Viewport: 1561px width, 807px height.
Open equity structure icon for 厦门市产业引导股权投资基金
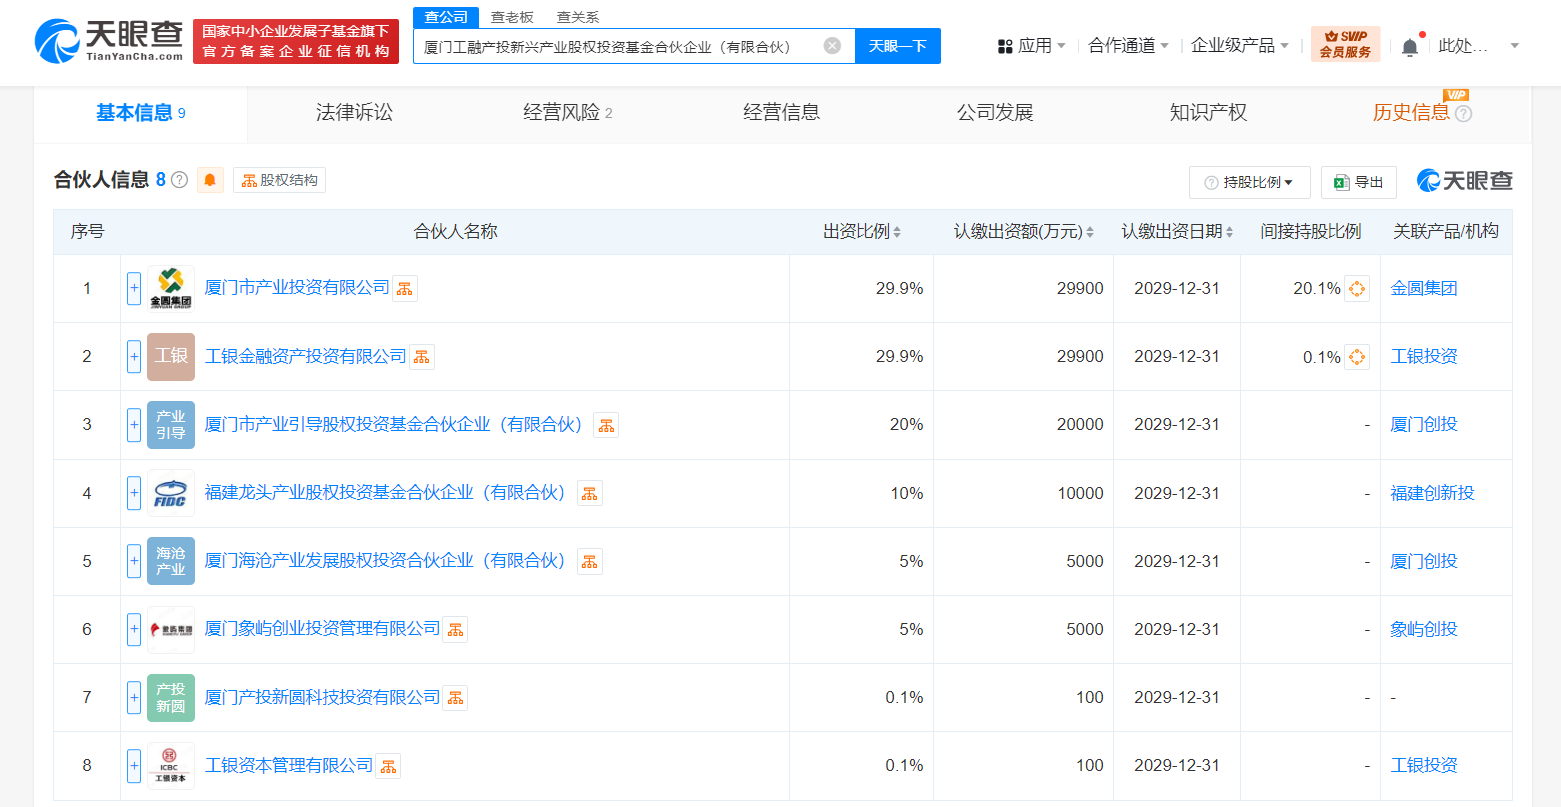point(606,425)
